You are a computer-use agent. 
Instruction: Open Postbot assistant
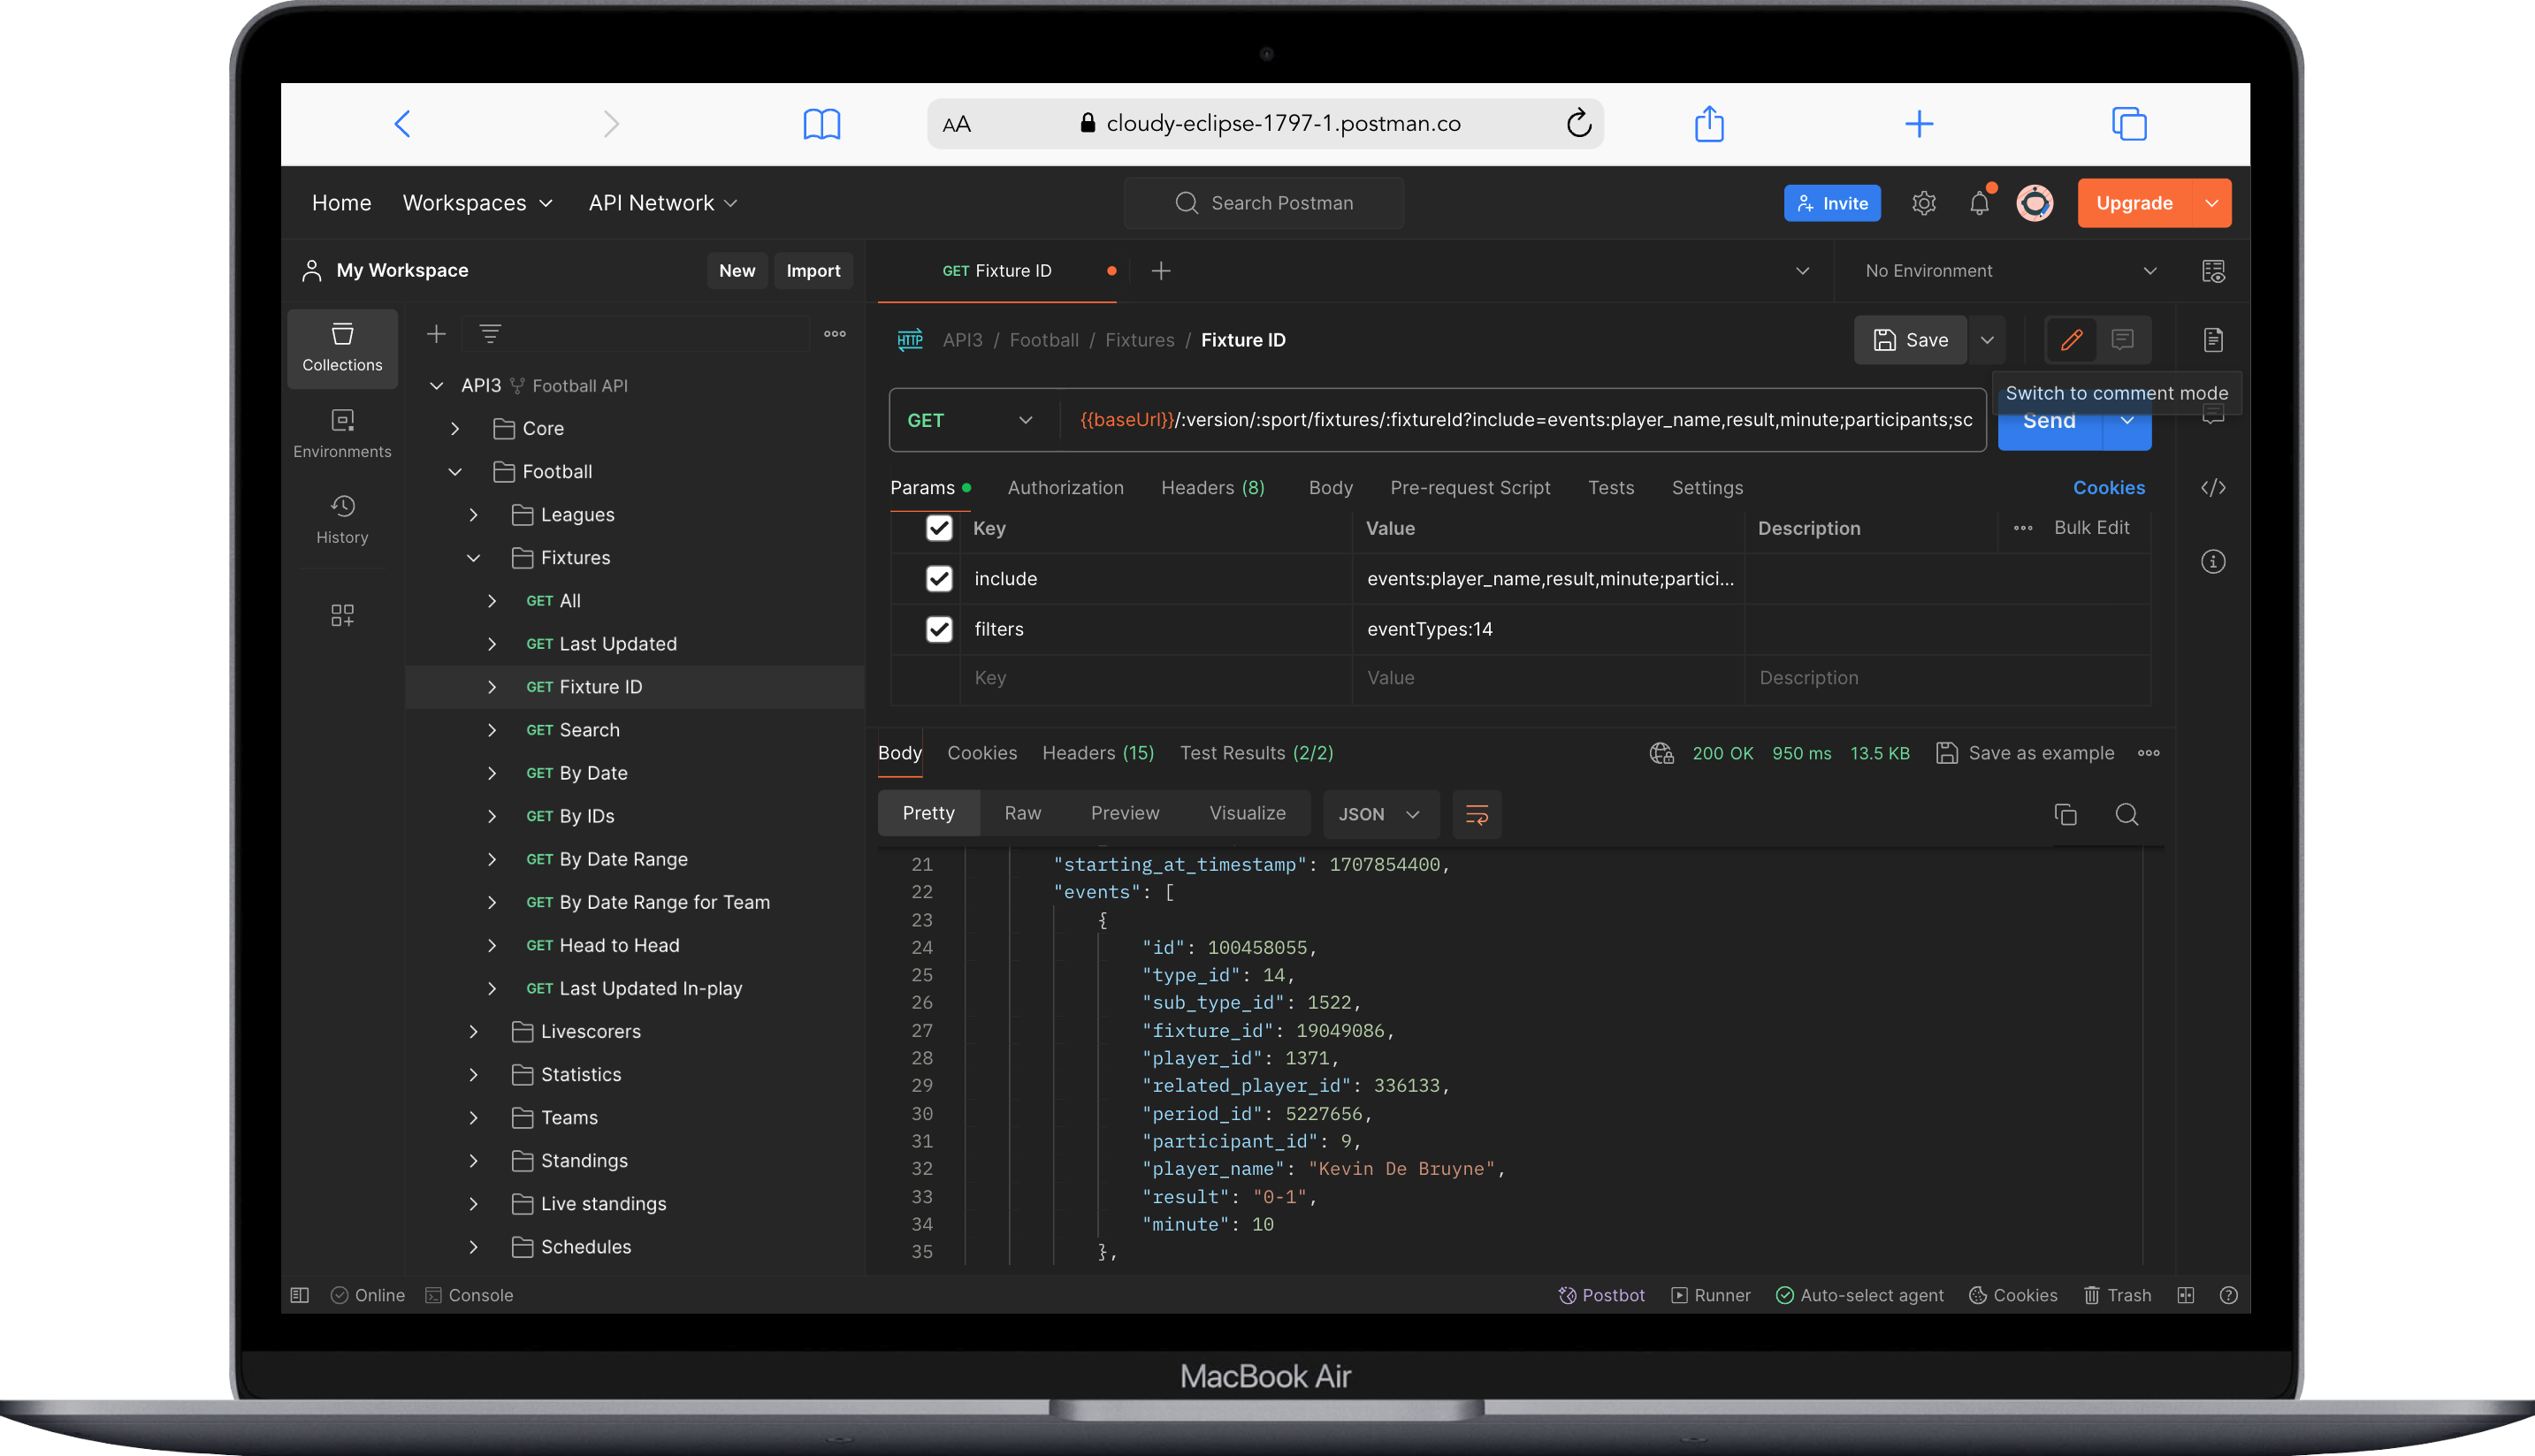[1601, 1295]
